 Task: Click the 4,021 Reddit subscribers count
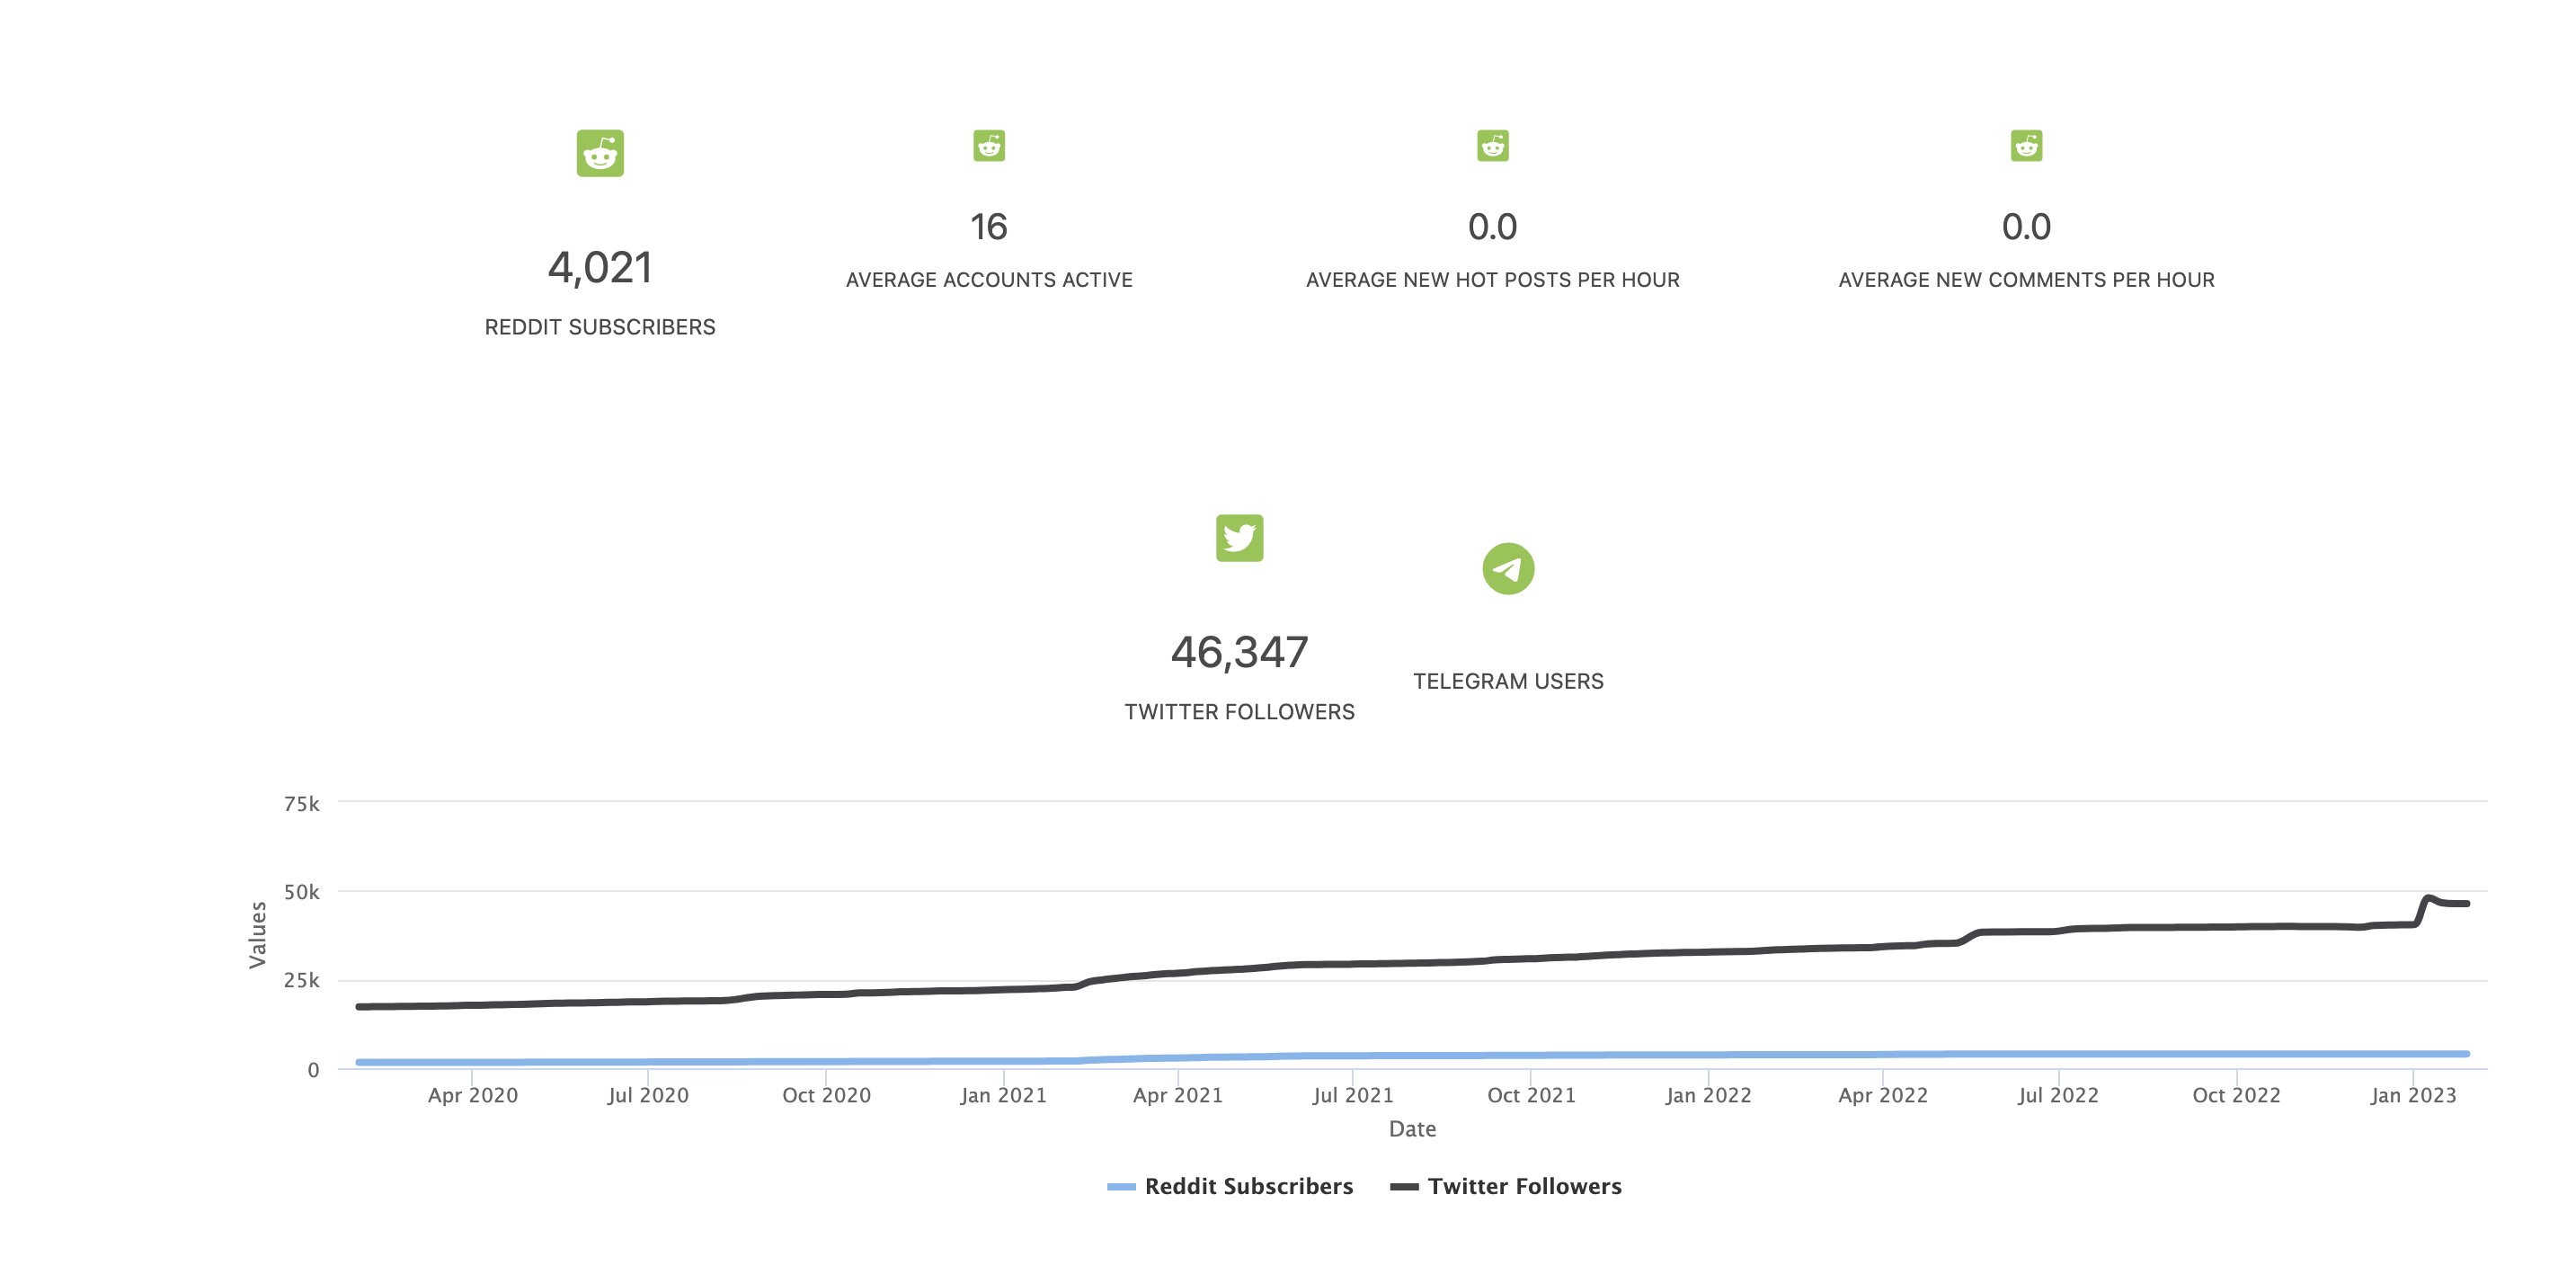pos(600,268)
